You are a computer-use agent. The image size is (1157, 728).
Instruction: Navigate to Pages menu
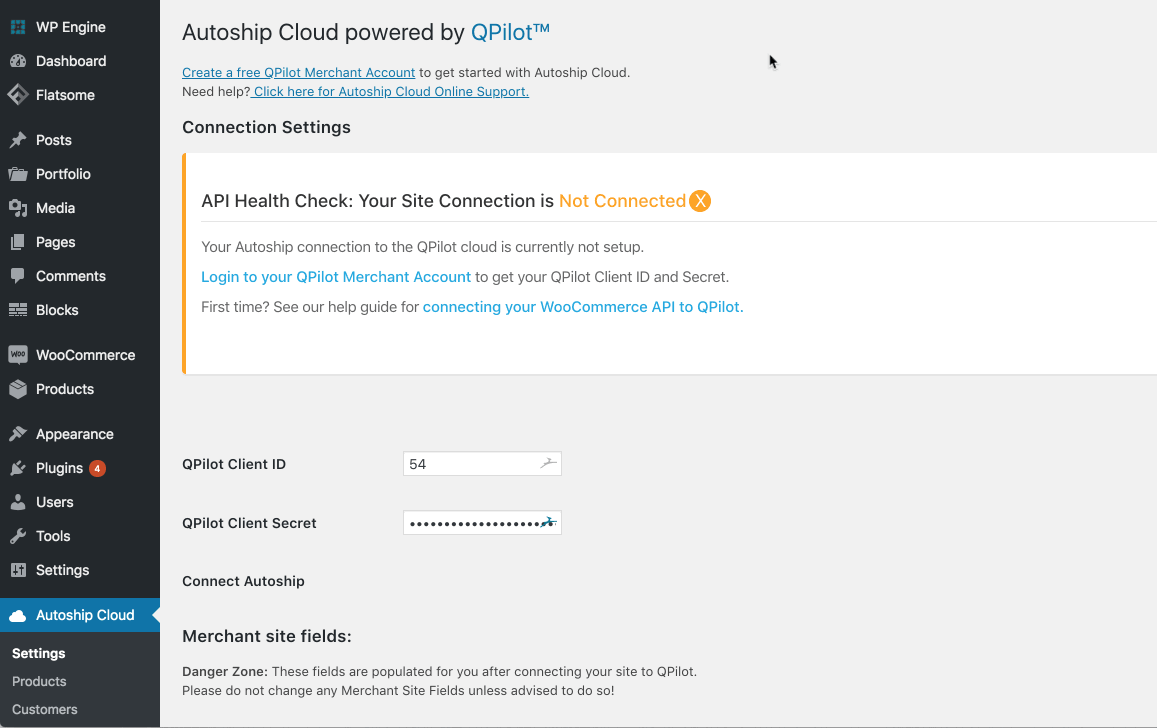pos(55,242)
